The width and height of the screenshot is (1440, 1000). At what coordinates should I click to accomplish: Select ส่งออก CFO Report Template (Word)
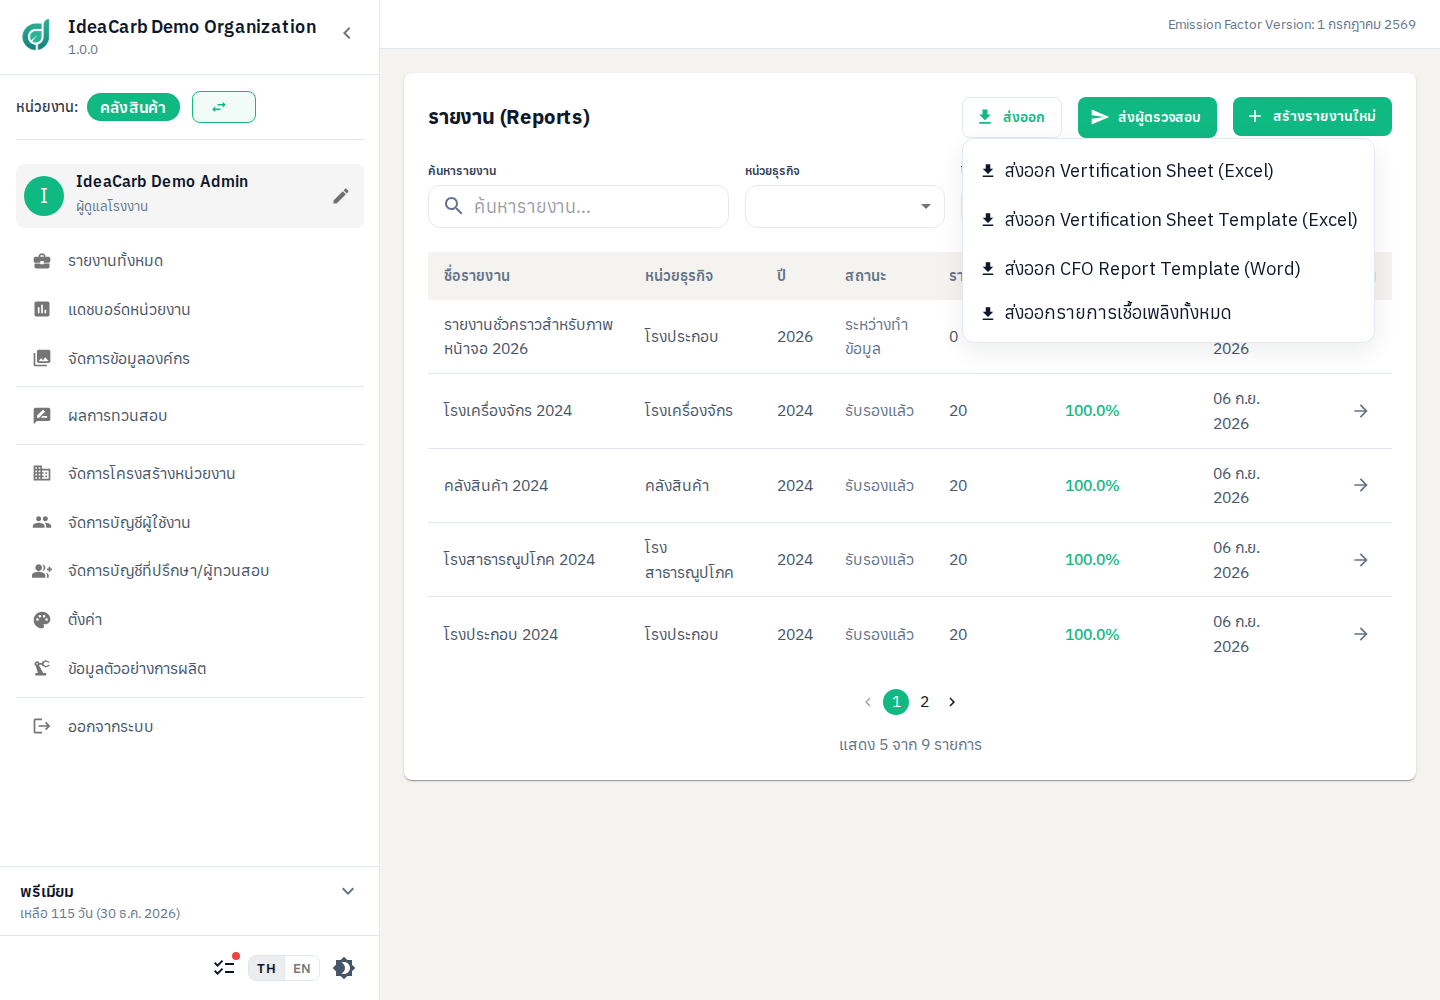1168,269
